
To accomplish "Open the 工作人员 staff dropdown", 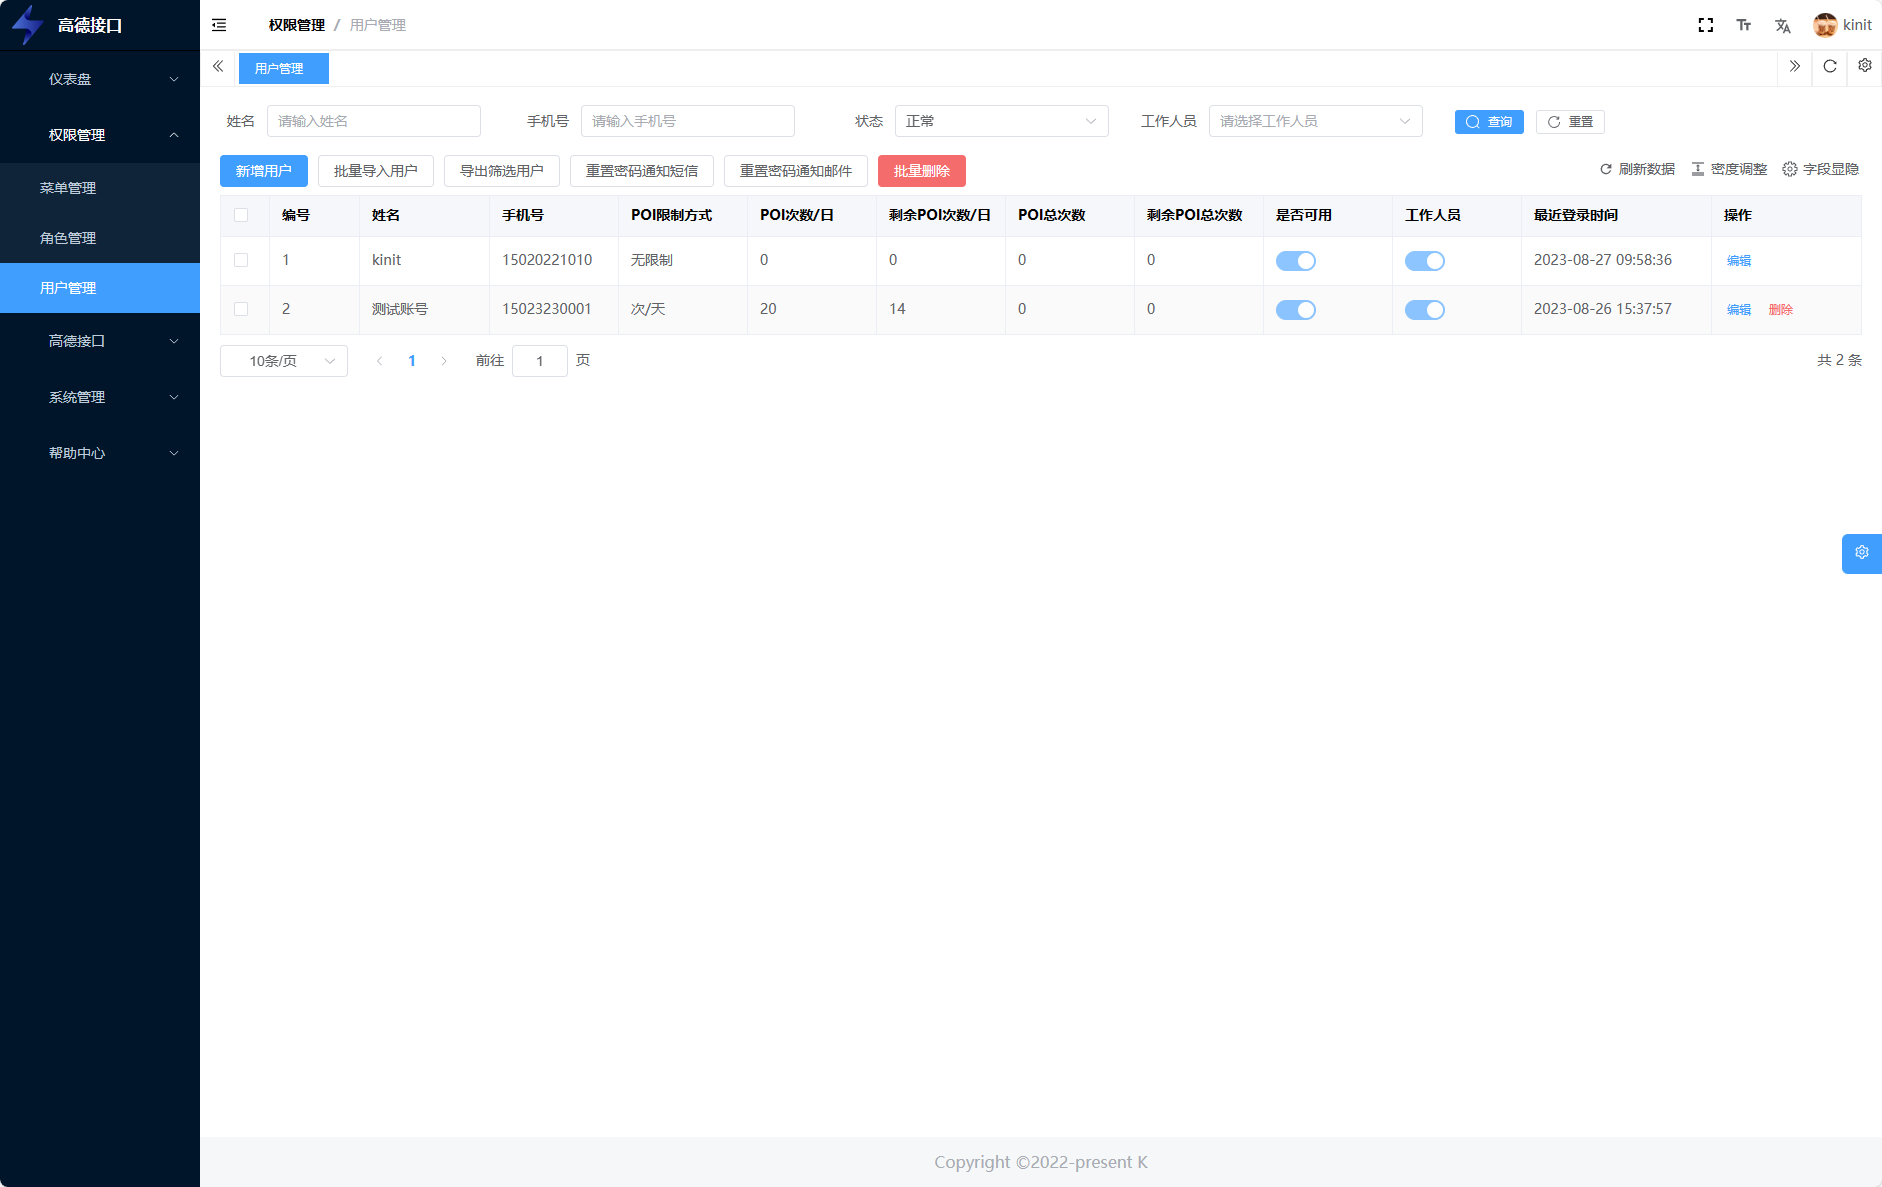I will tap(1316, 121).
